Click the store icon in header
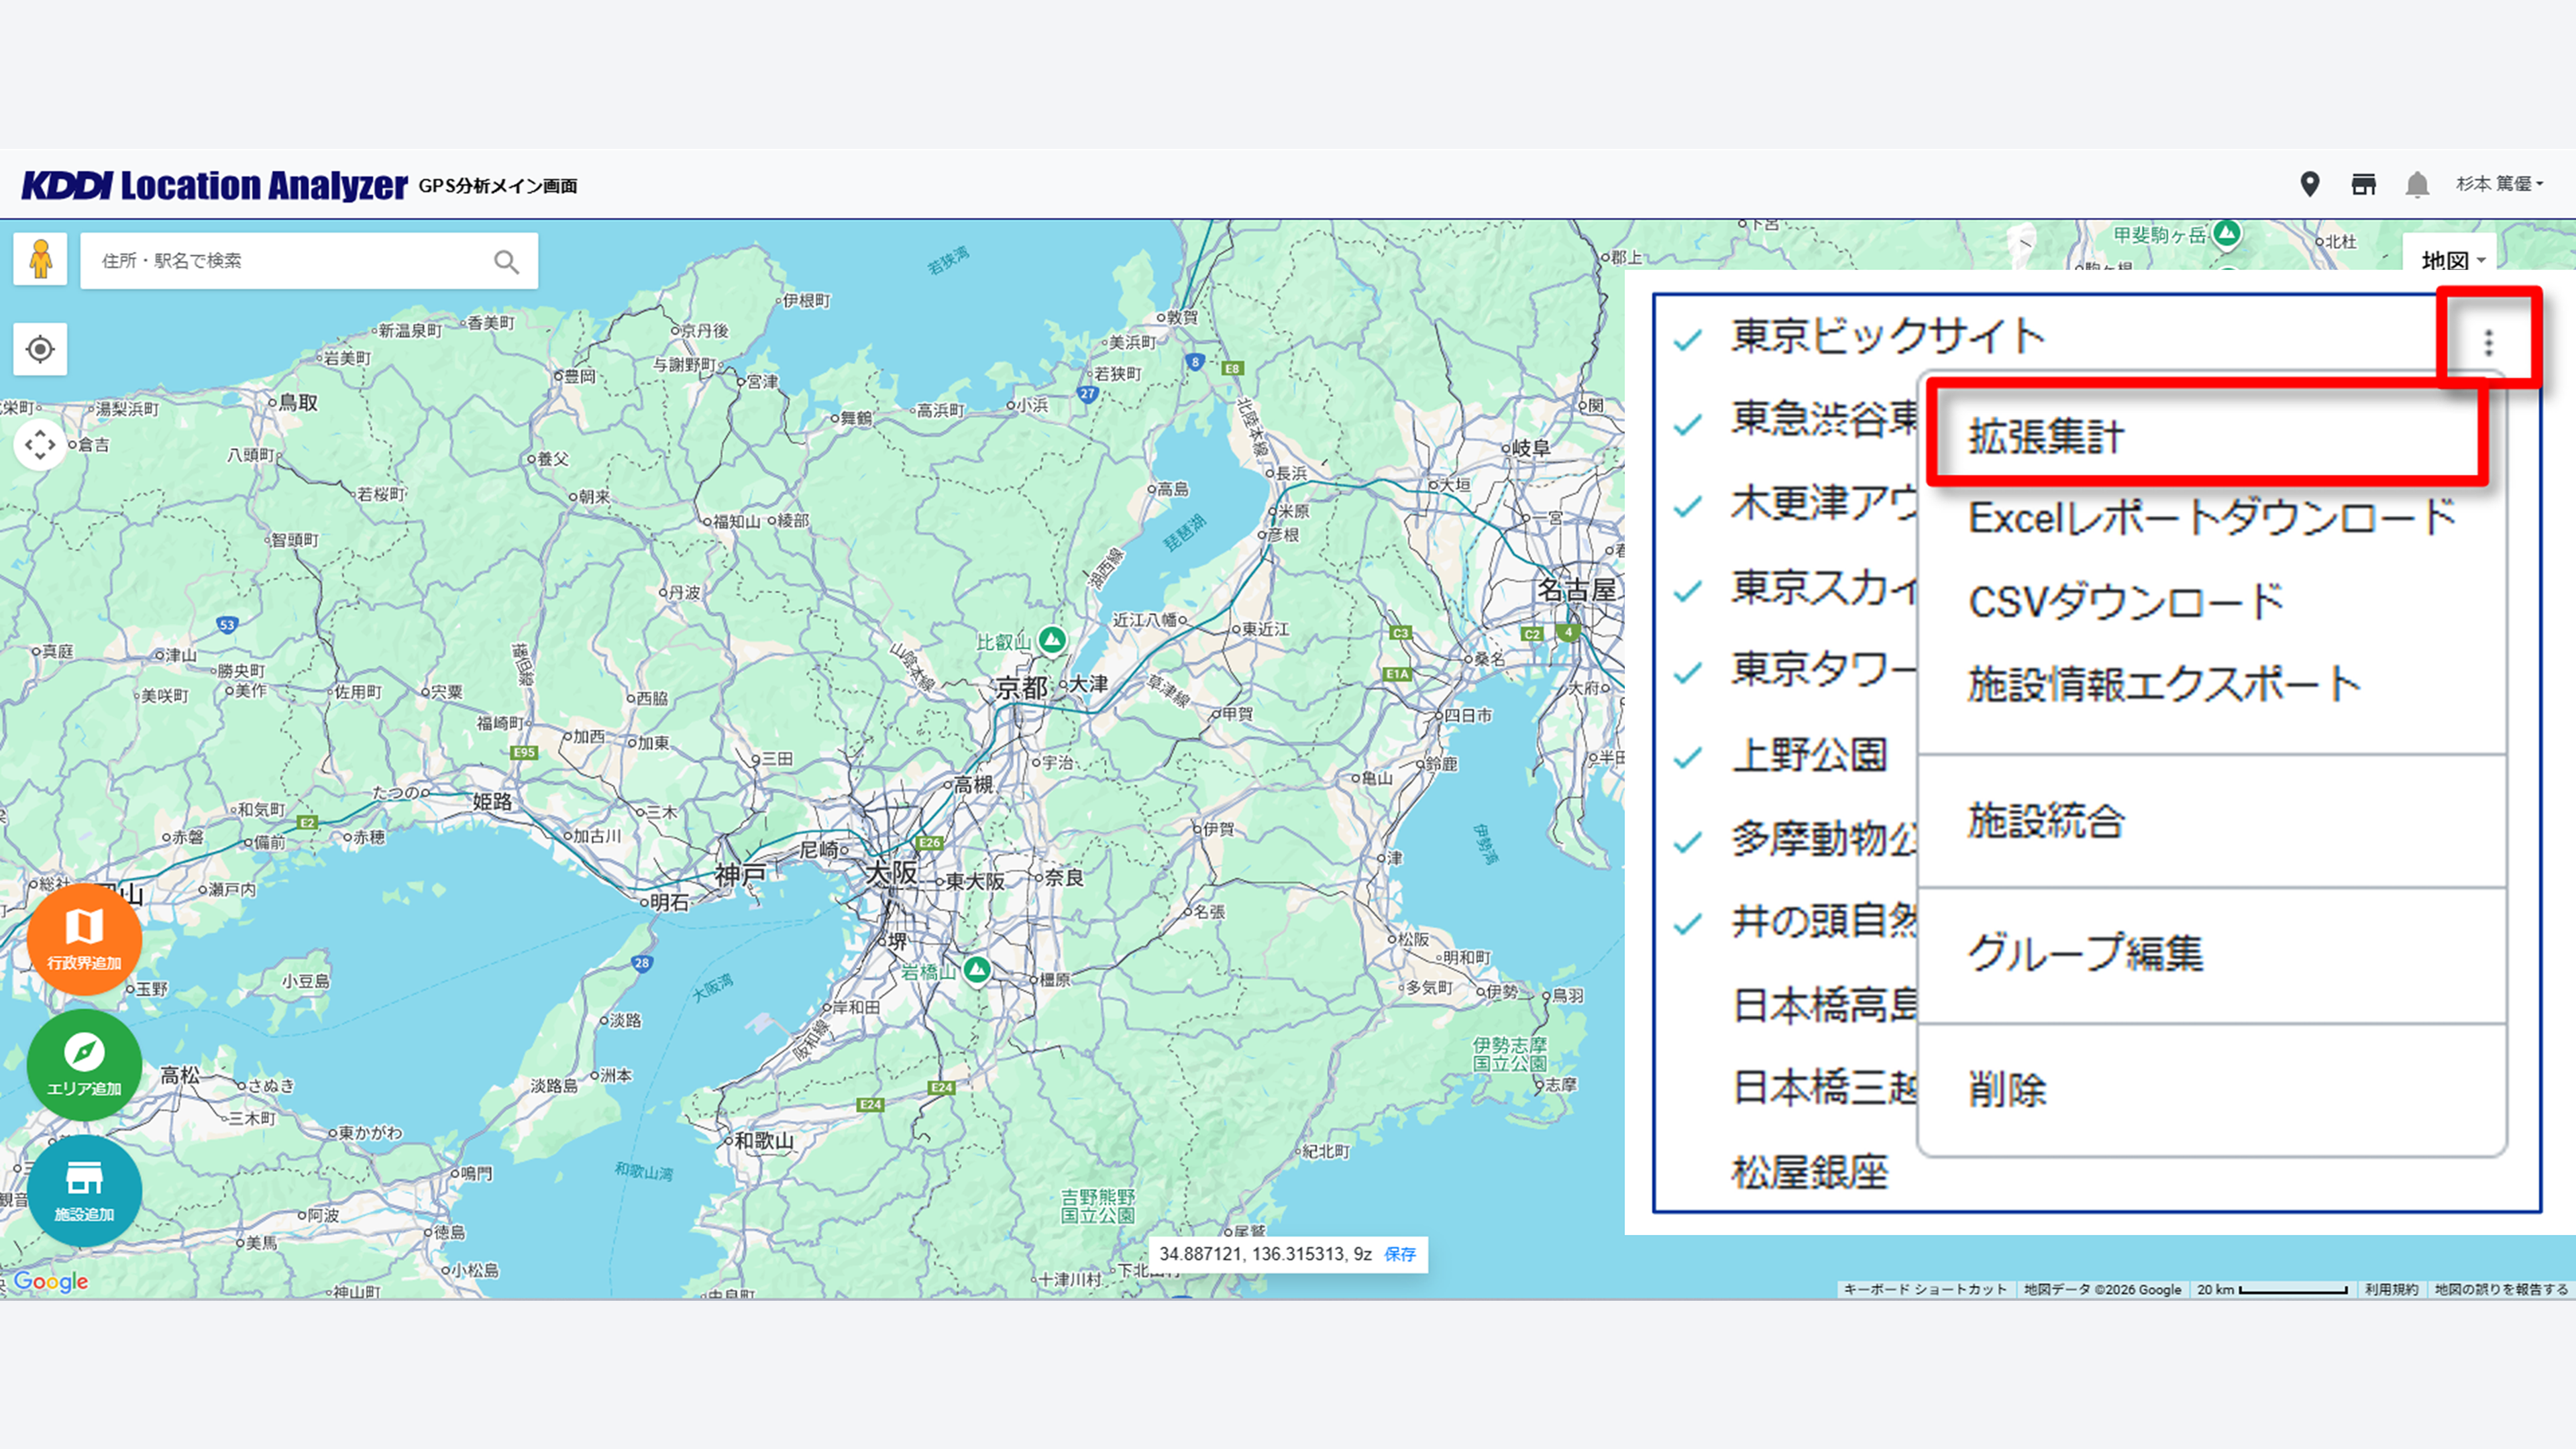The height and width of the screenshot is (1449, 2576). 2363,184
